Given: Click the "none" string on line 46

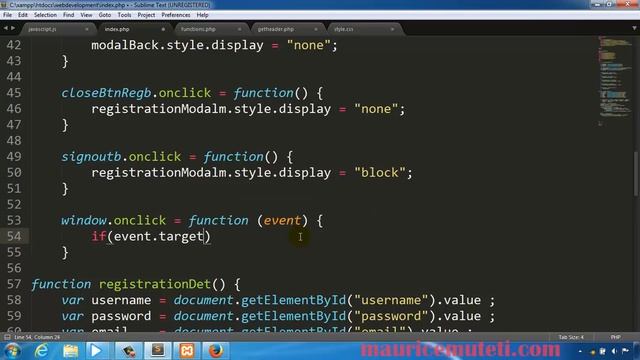Looking at the screenshot, I should click(376, 109).
